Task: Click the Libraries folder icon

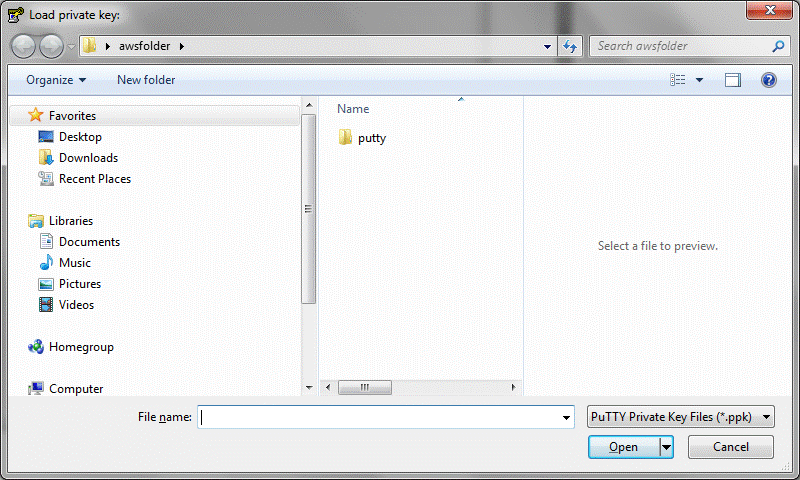Action: (x=36, y=221)
